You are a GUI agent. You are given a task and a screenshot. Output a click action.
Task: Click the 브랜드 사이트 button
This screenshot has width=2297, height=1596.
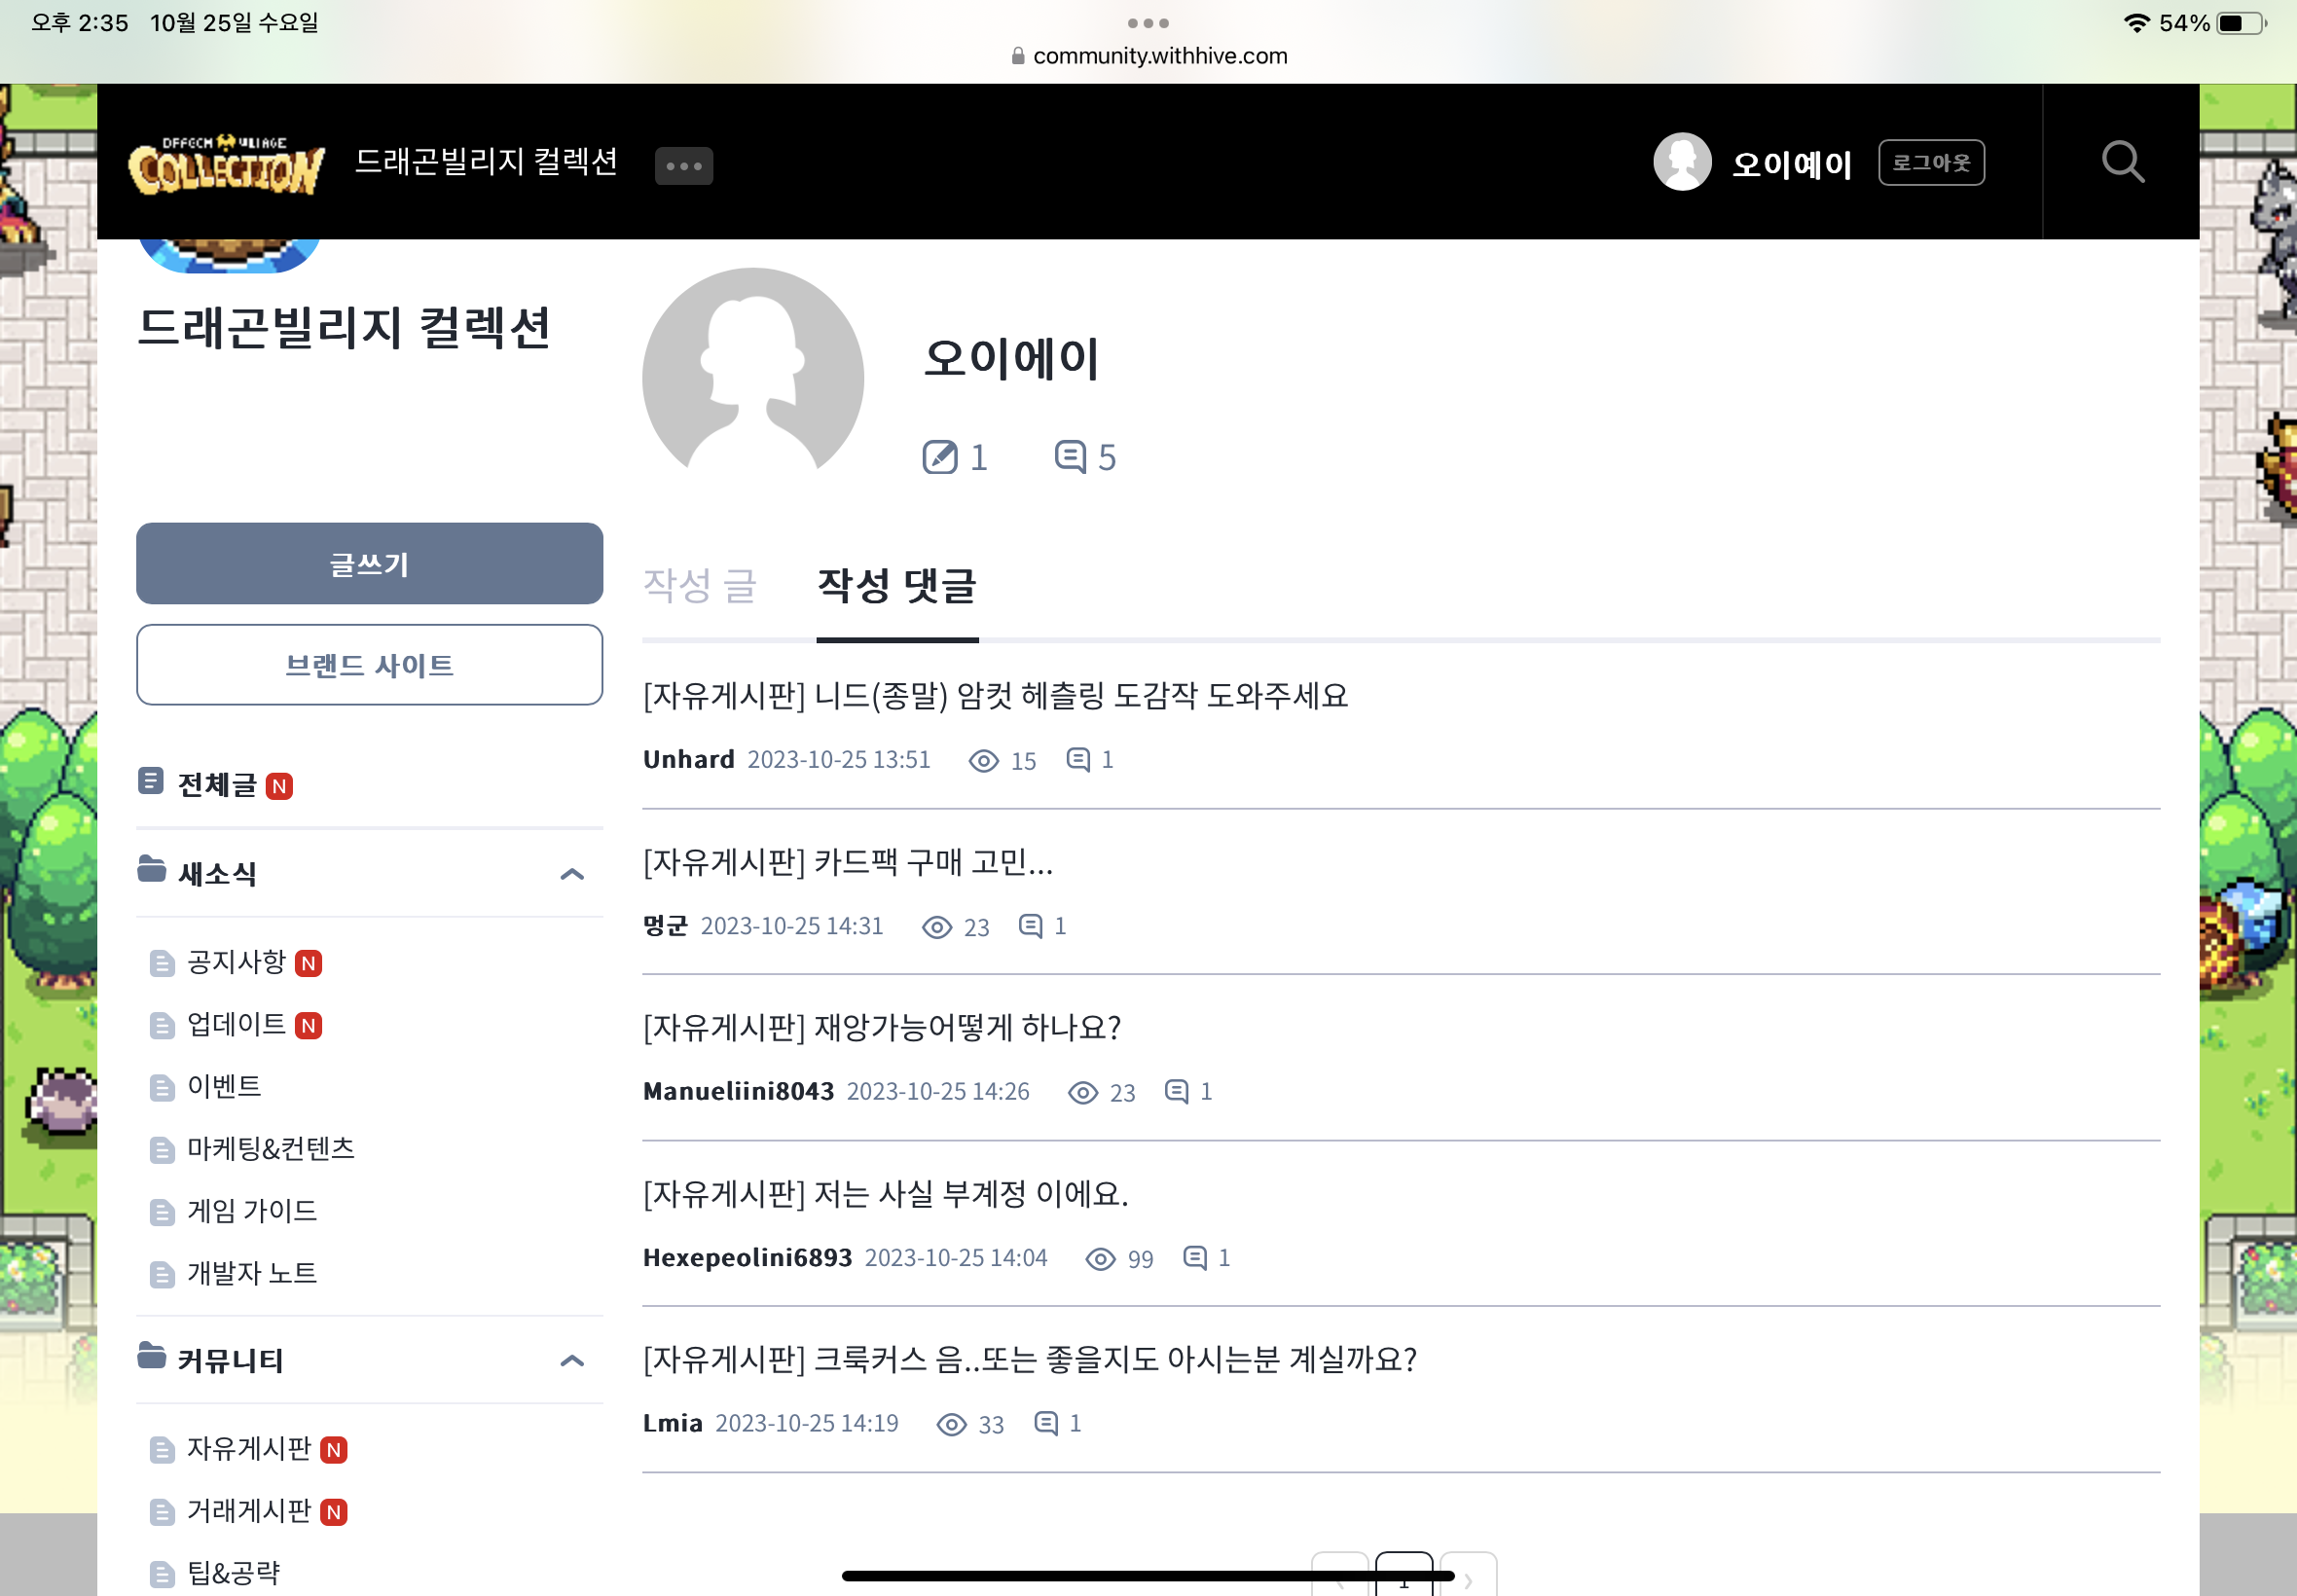pos(369,665)
